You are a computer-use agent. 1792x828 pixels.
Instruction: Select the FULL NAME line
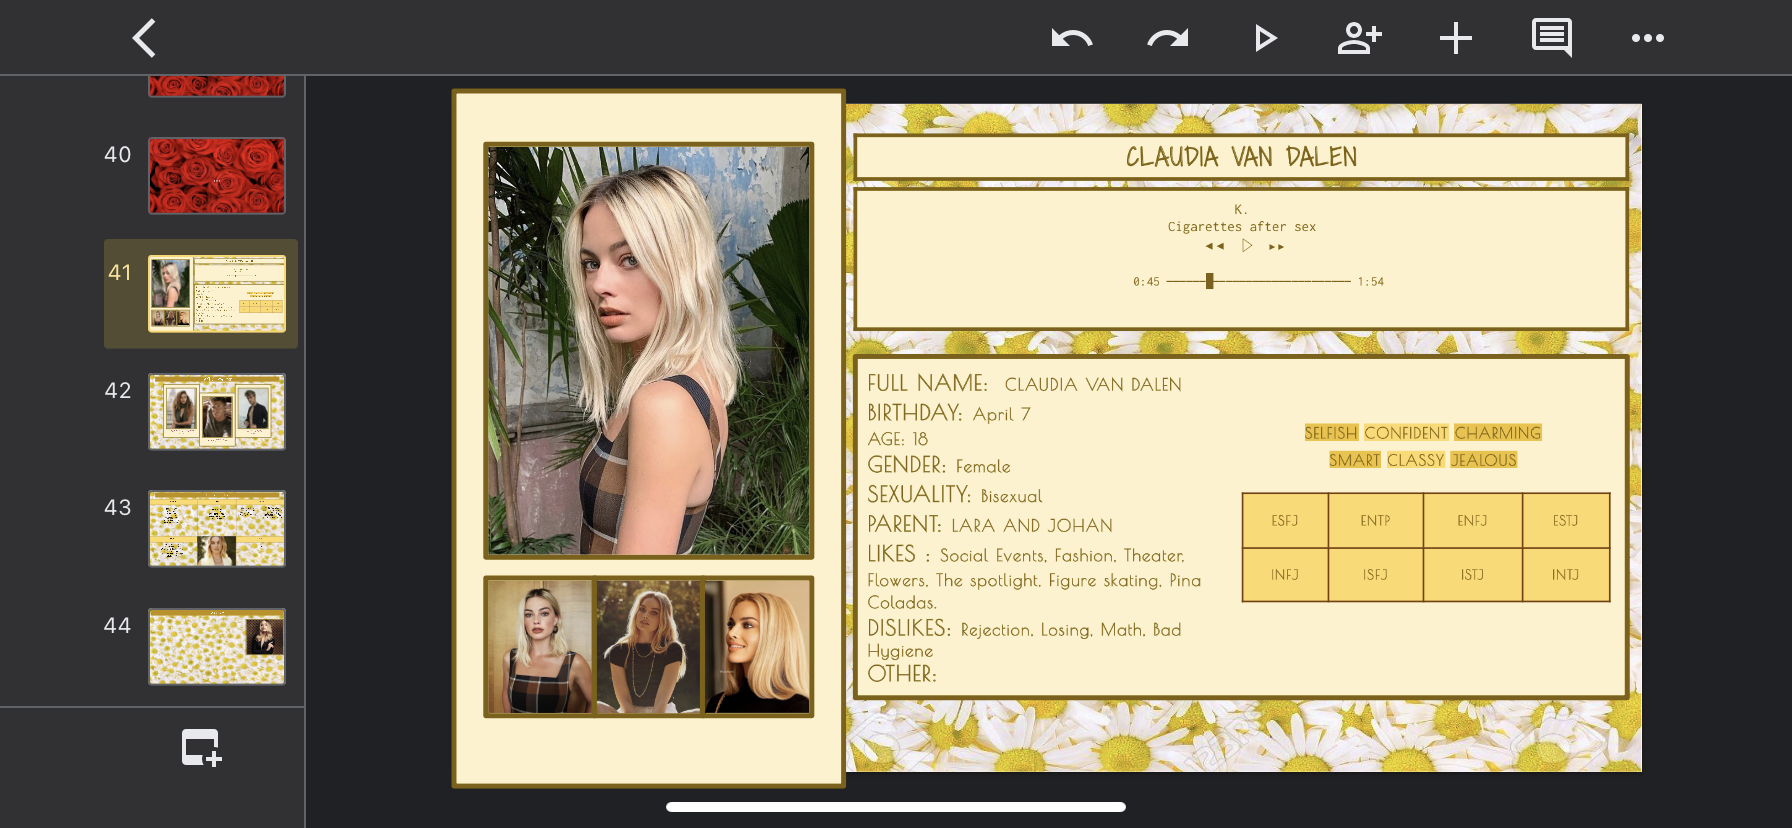[x=1024, y=384]
